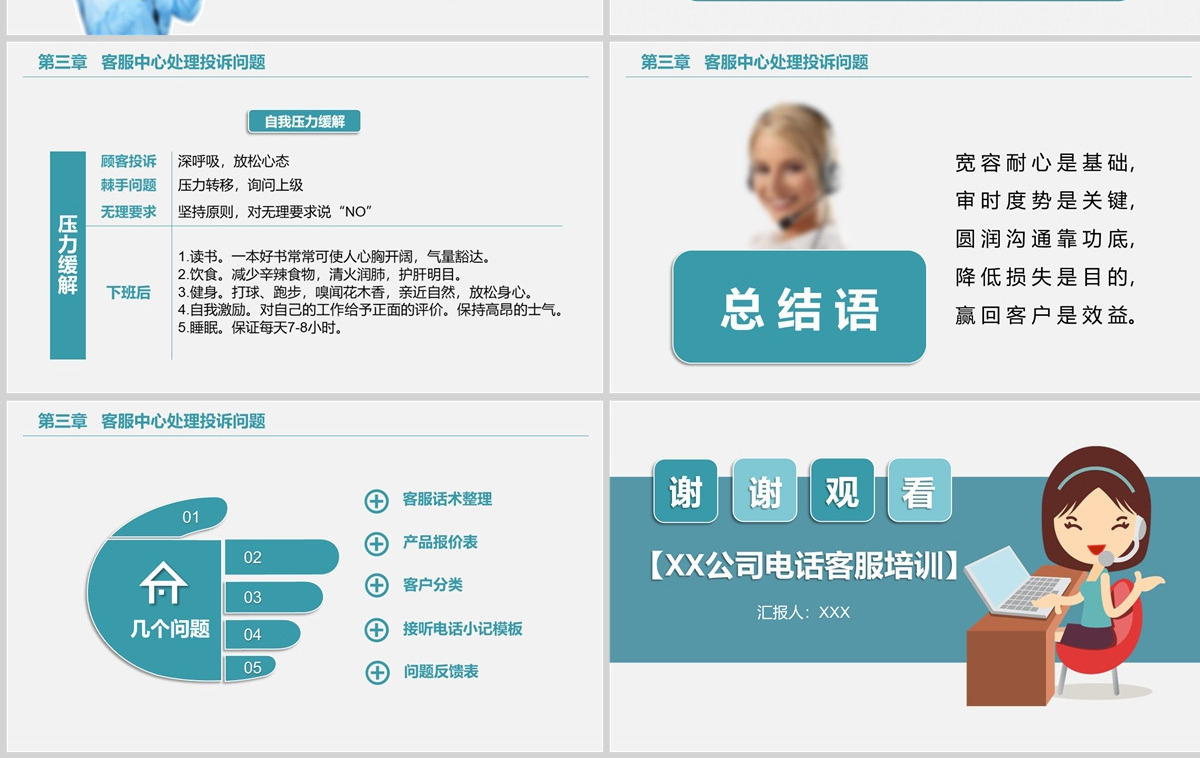1200x758 pixels.
Task: Click the line 宽容耐心是基础
Action: (1046, 163)
